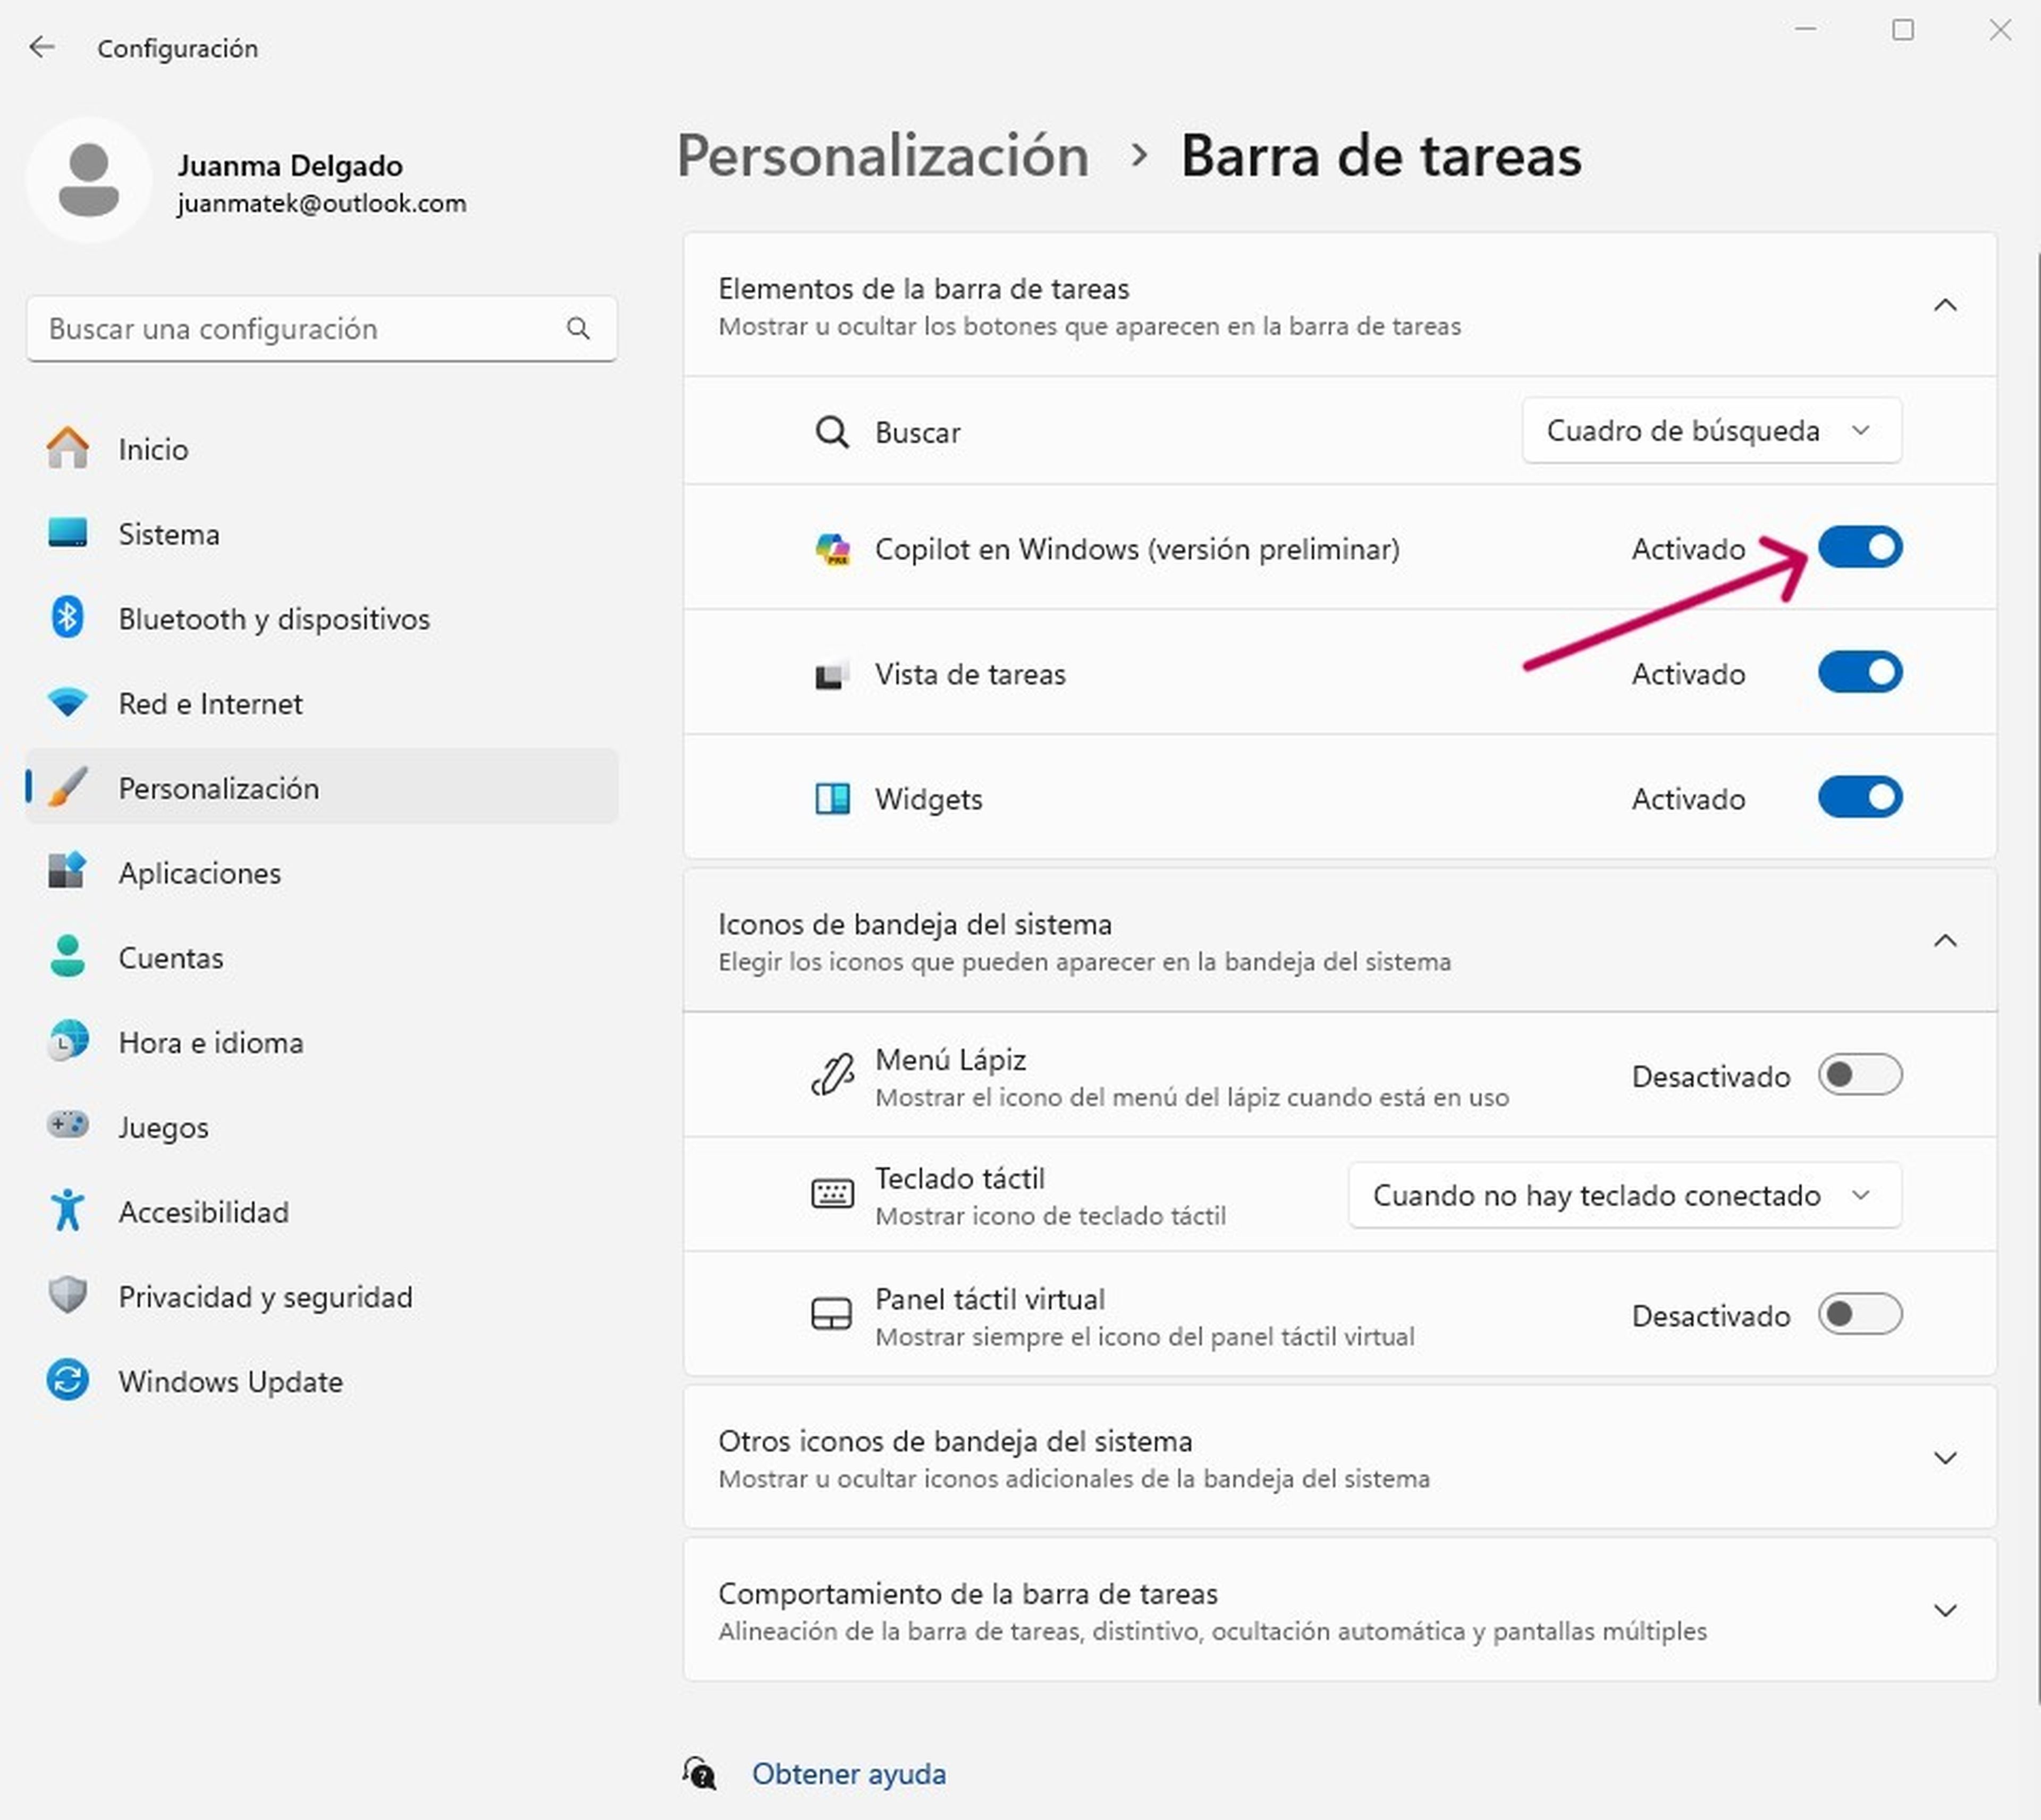Viewport: 2041px width, 1820px height.
Task: Enable the Panel táctil virtual toggle
Action: point(1860,1315)
